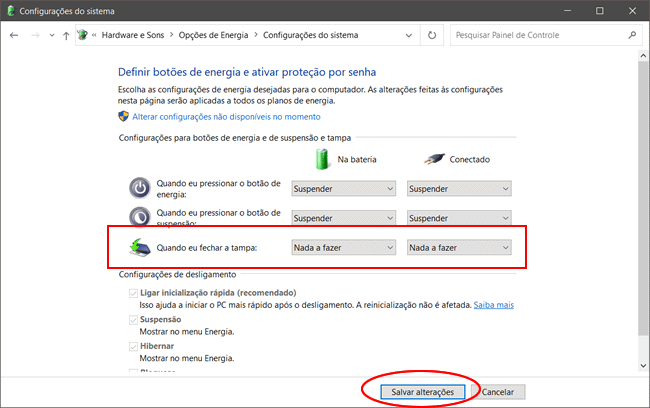Go to Hardware e Sons breadcrumb
Screen dimensions: 650x408
point(131,35)
